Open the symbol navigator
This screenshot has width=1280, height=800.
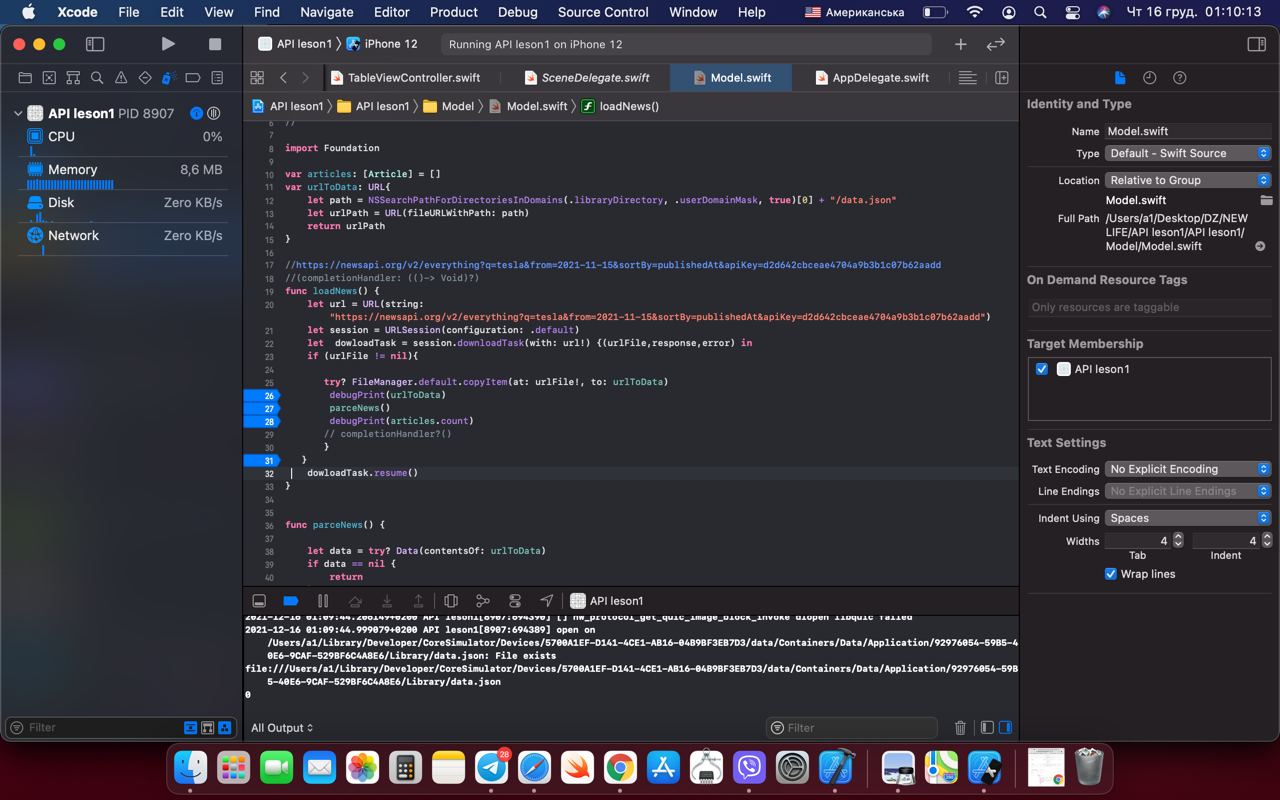(x=73, y=77)
